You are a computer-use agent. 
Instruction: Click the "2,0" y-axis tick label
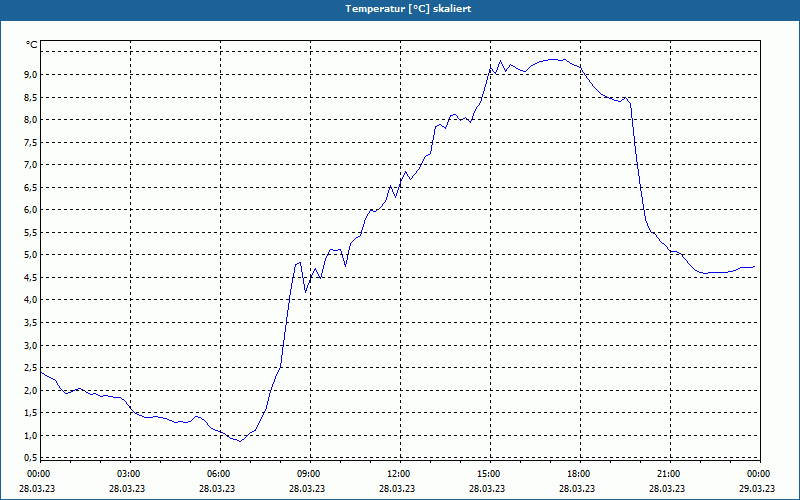coord(31,390)
